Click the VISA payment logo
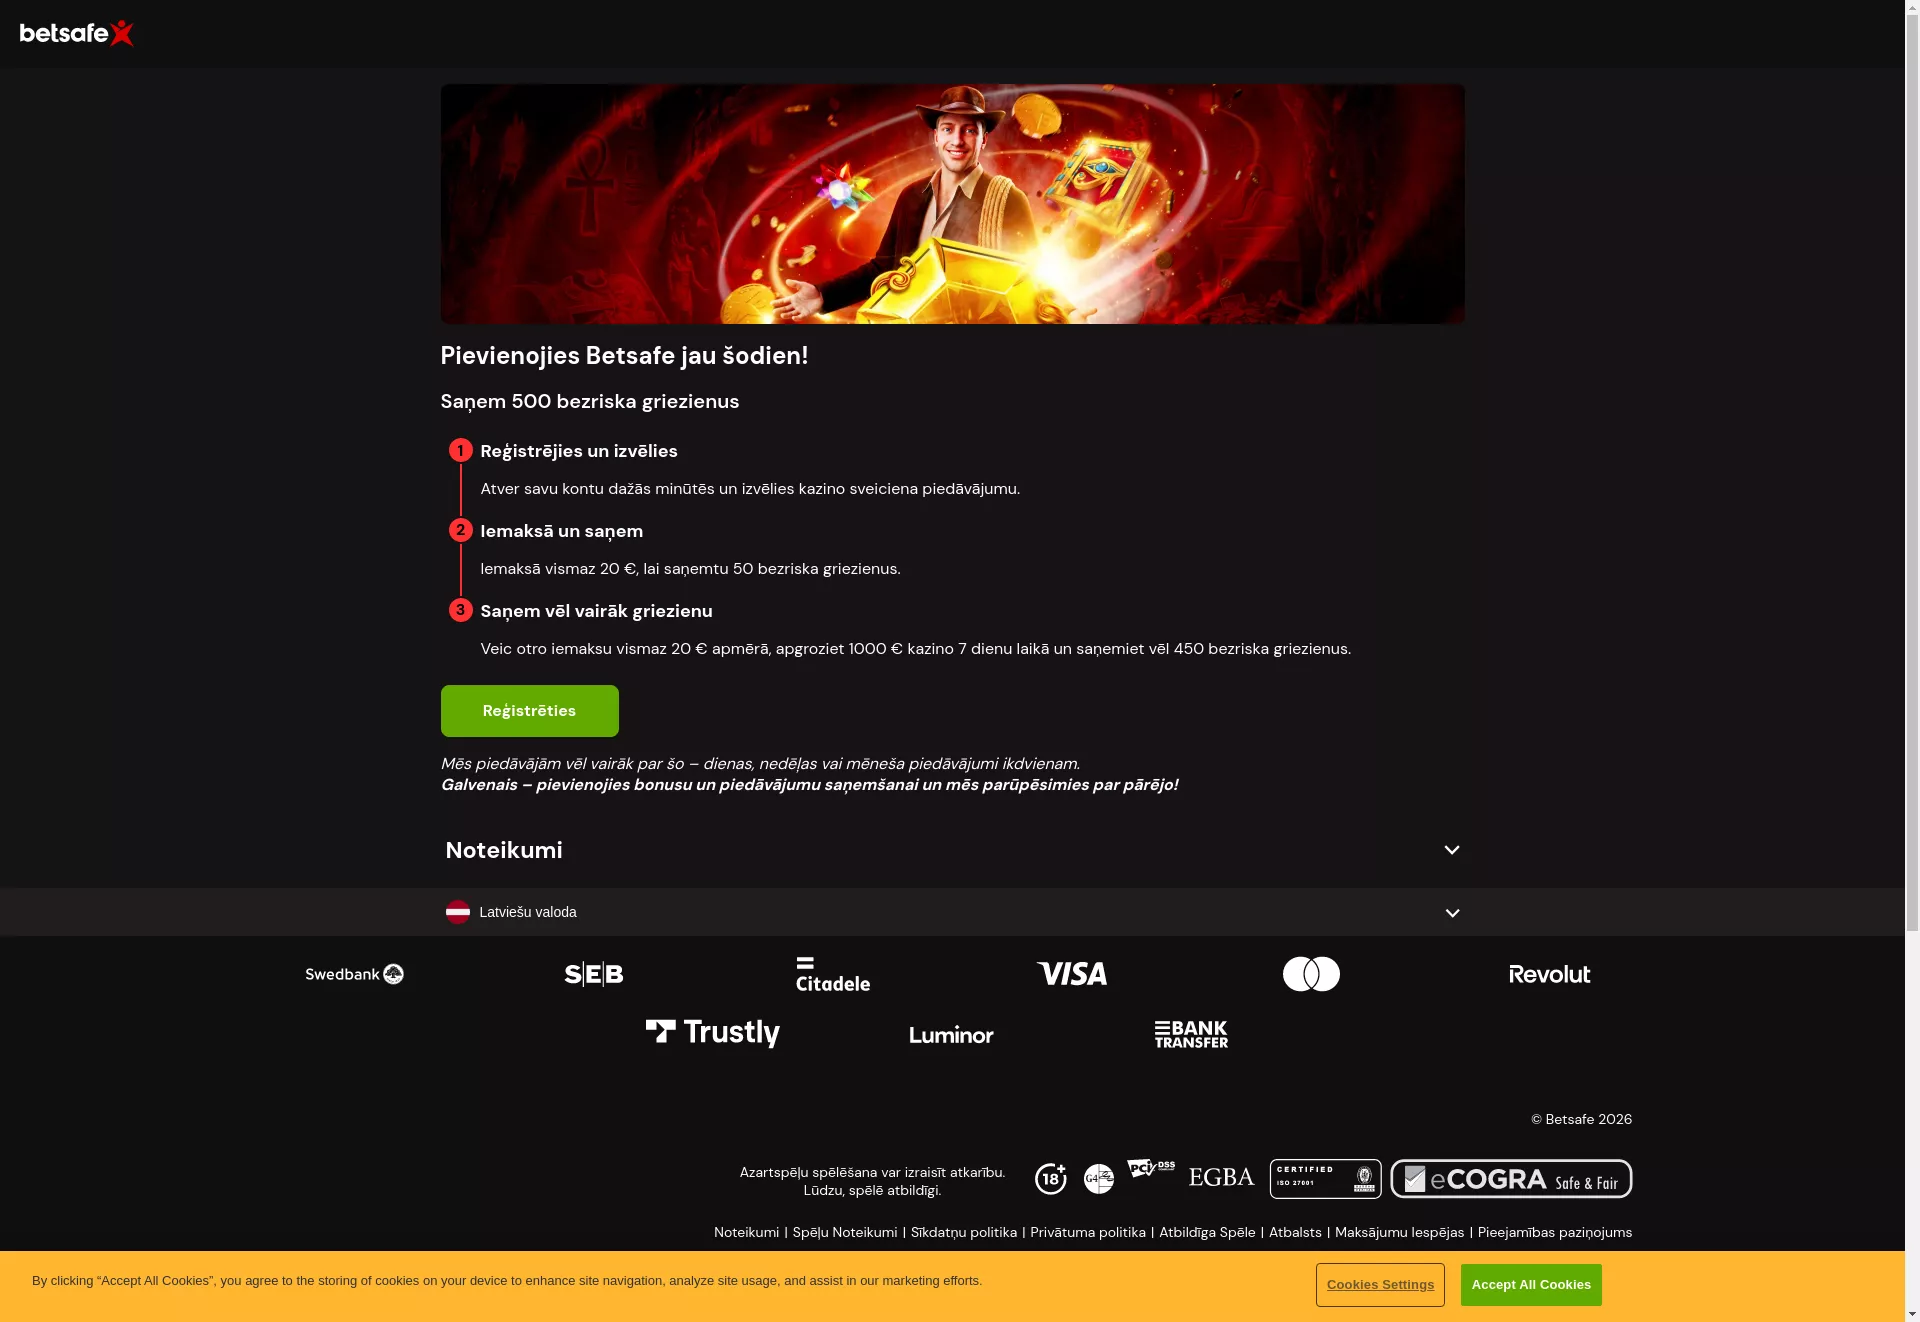 pyautogui.click(x=1072, y=974)
